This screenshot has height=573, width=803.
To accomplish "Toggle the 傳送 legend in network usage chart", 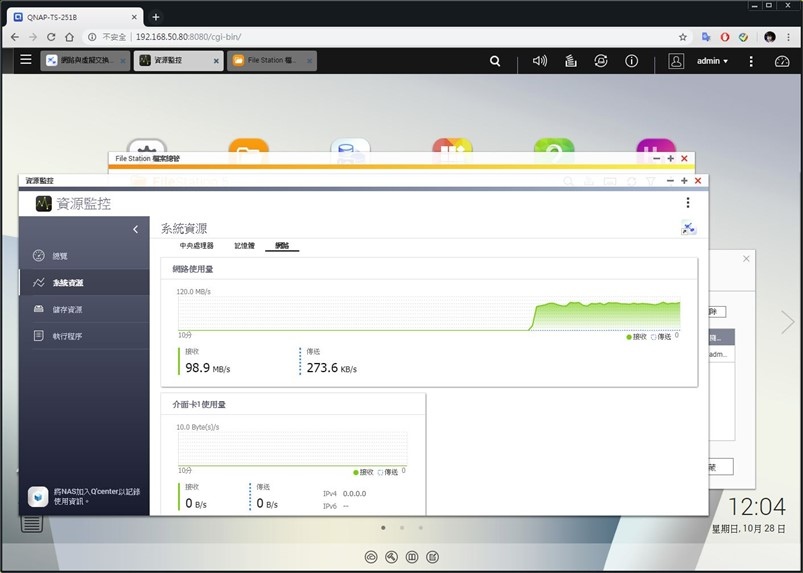I will pyautogui.click(x=661, y=337).
